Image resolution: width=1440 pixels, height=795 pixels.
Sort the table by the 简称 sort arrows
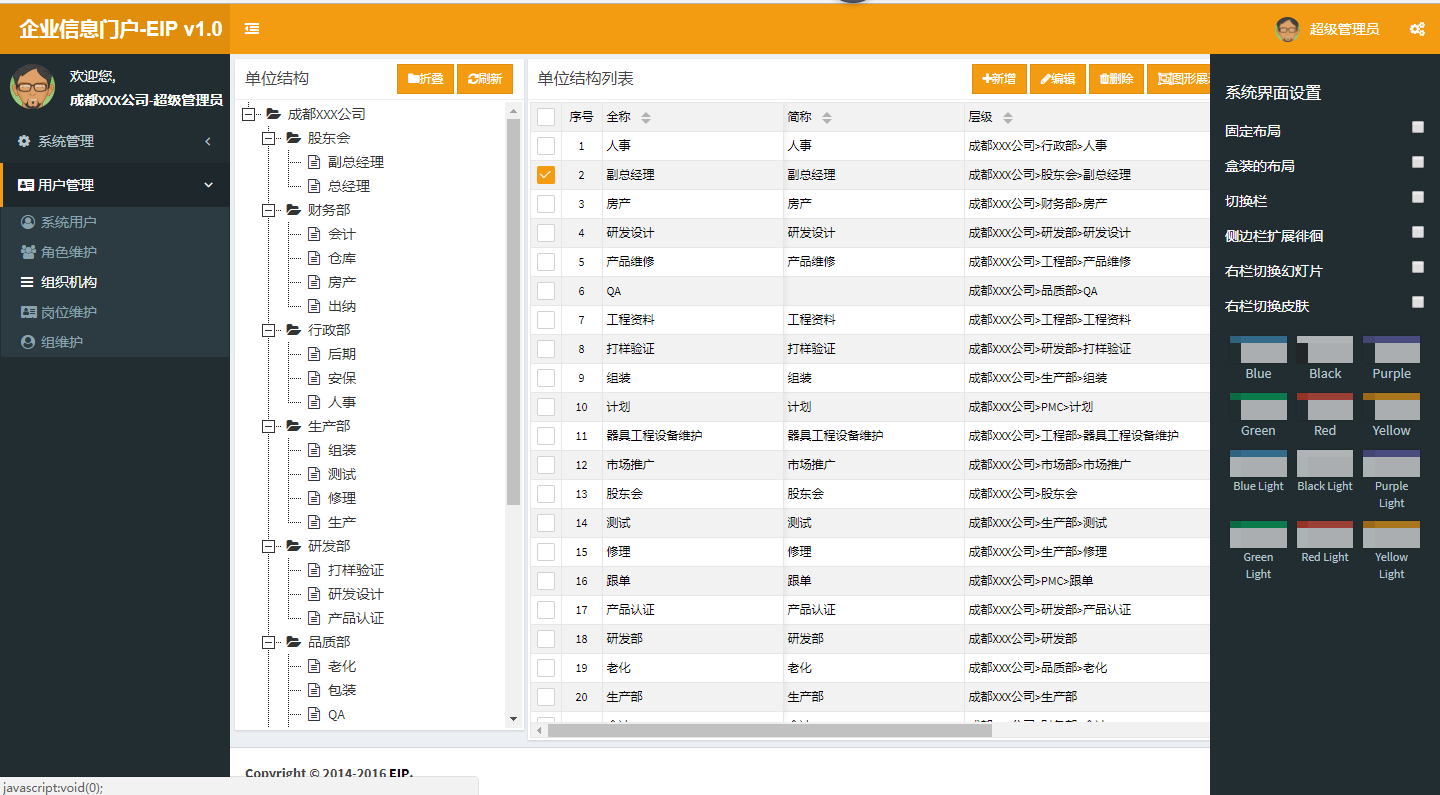[827, 118]
